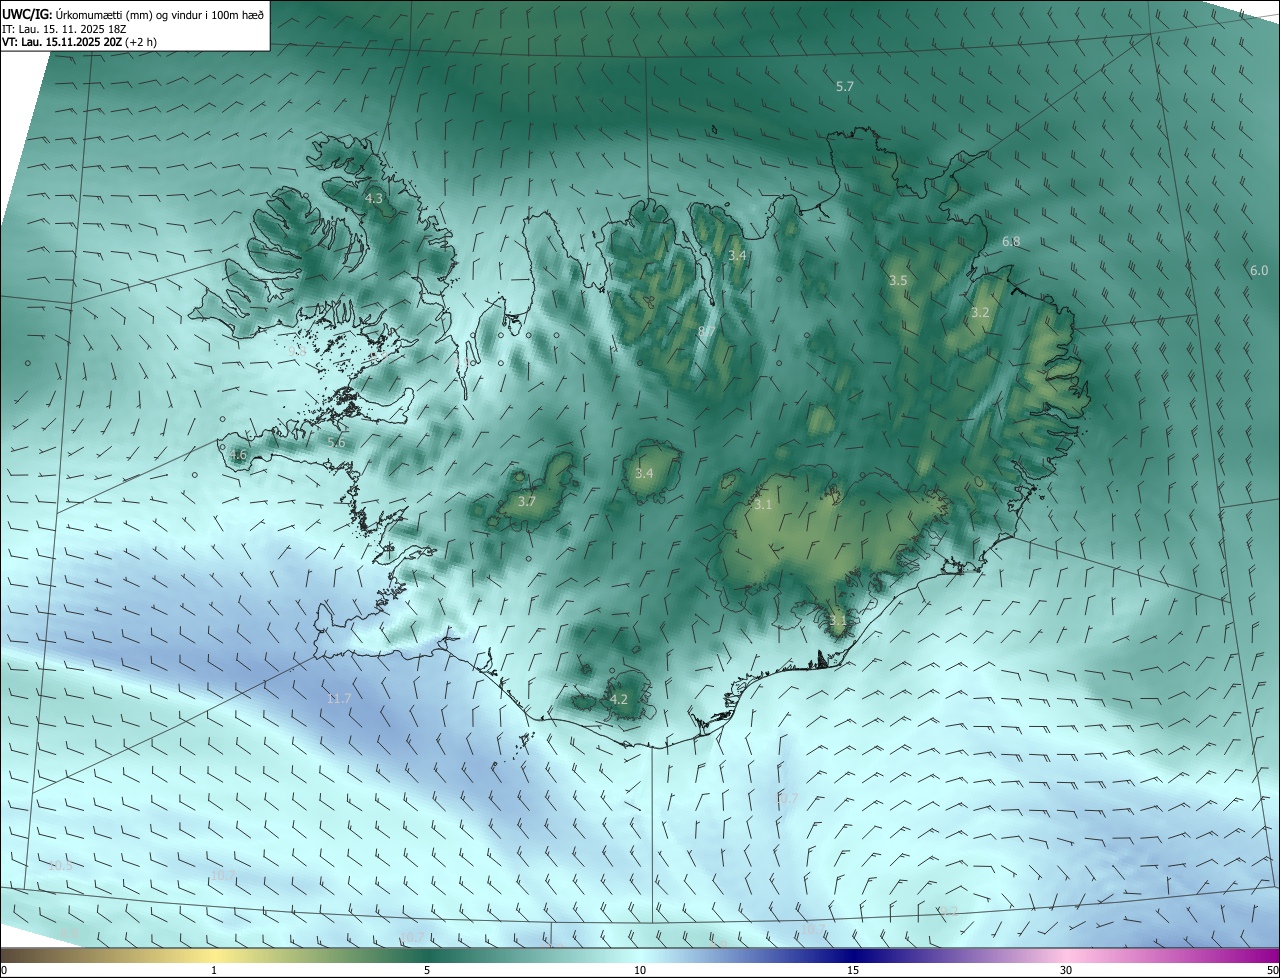1280x978 pixels.
Task: Click the 5.6 value label on Snæfellsnes
Action: click(336, 442)
